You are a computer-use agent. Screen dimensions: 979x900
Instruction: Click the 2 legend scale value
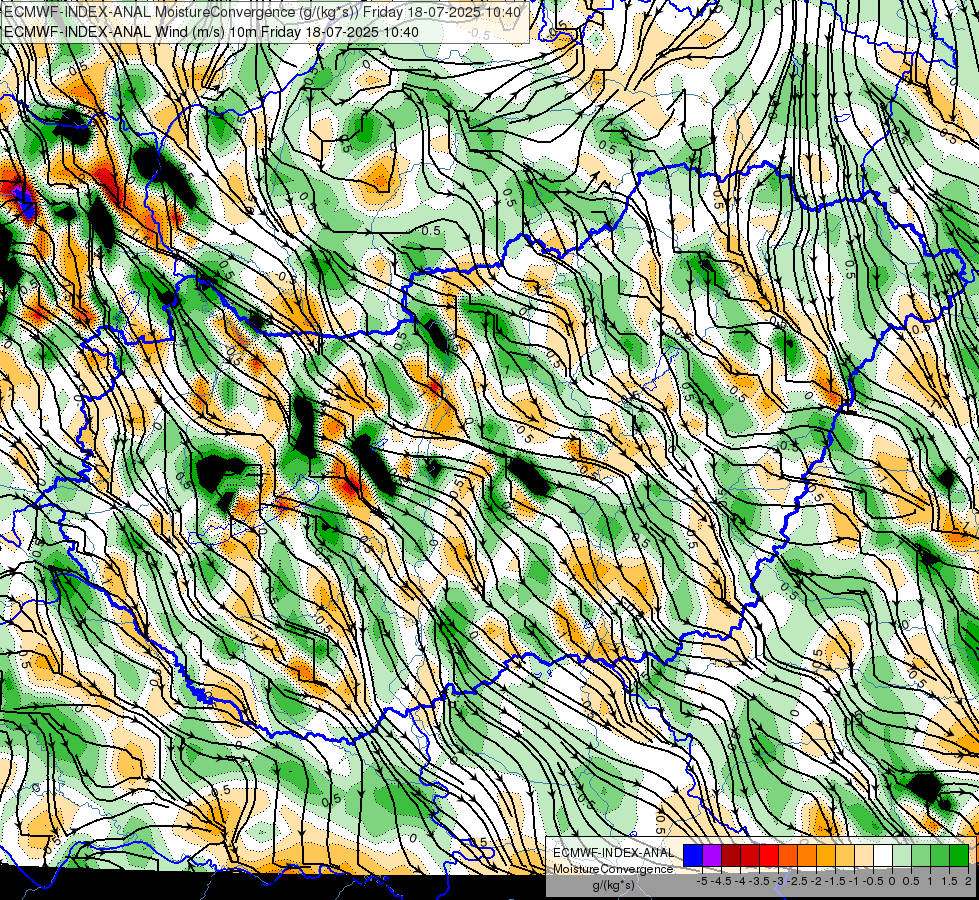pos(968,881)
